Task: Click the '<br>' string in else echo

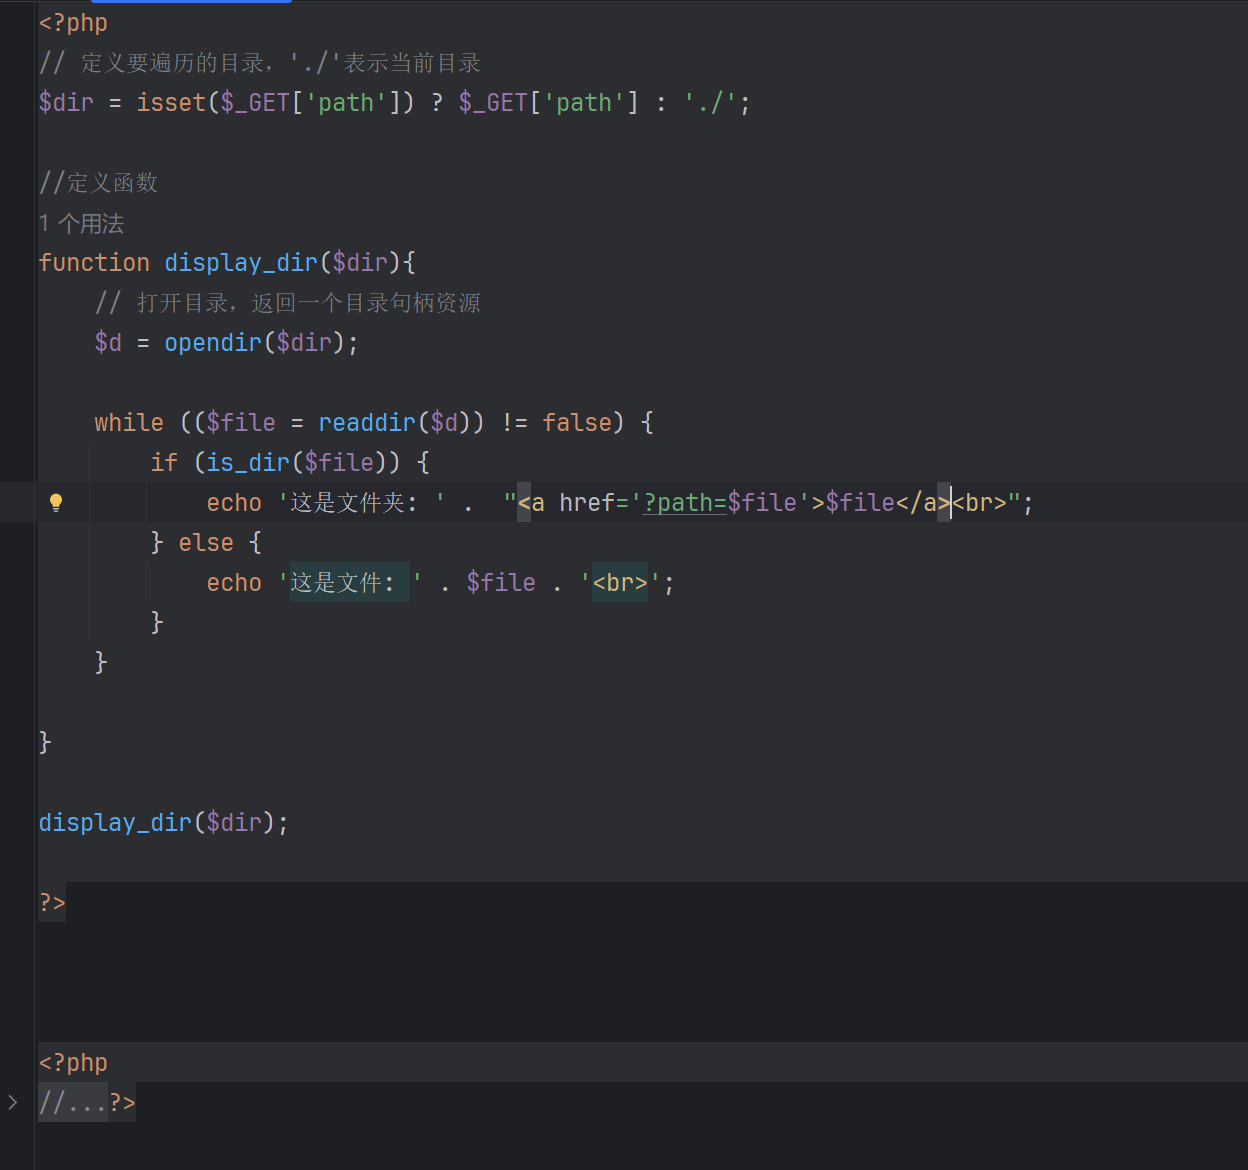Action: pyautogui.click(x=620, y=582)
